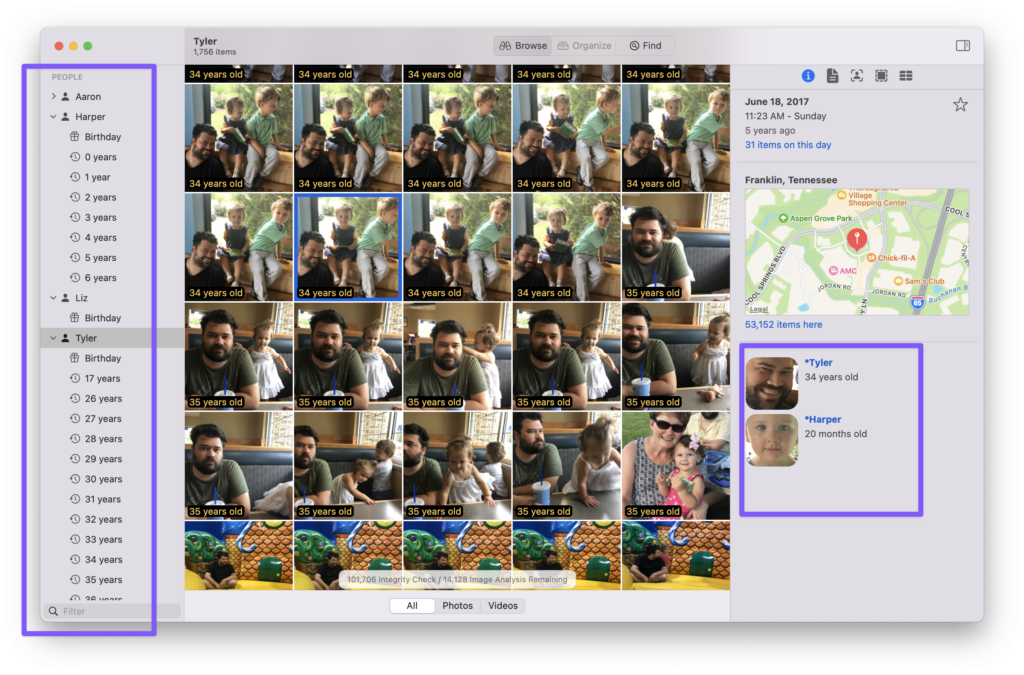1024x675 pixels.
Task: Show only Photos tab
Action: click(457, 606)
